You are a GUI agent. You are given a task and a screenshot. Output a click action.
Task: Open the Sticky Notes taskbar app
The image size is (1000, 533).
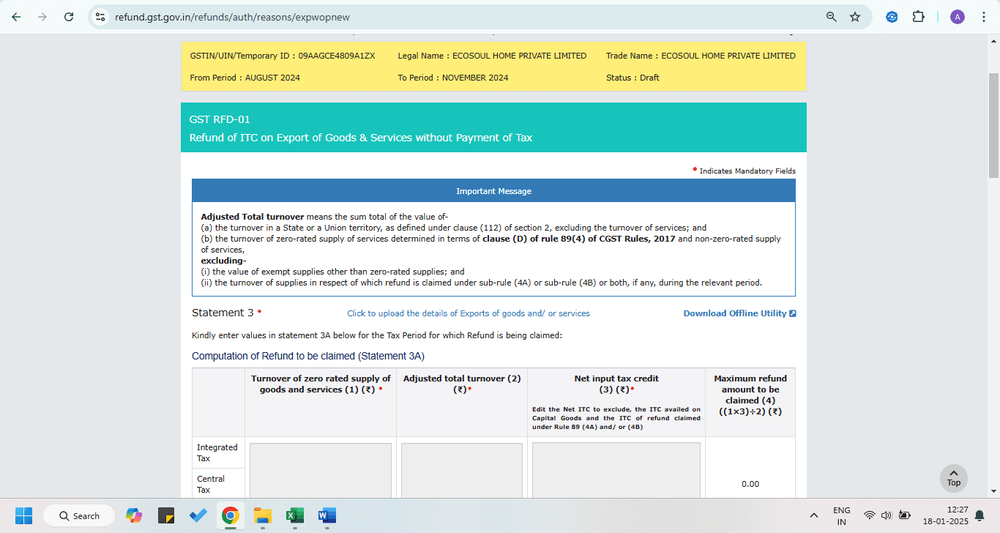point(166,515)
